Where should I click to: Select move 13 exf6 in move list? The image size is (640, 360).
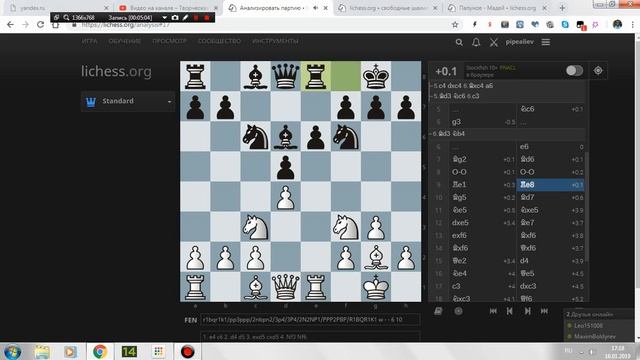482,235
